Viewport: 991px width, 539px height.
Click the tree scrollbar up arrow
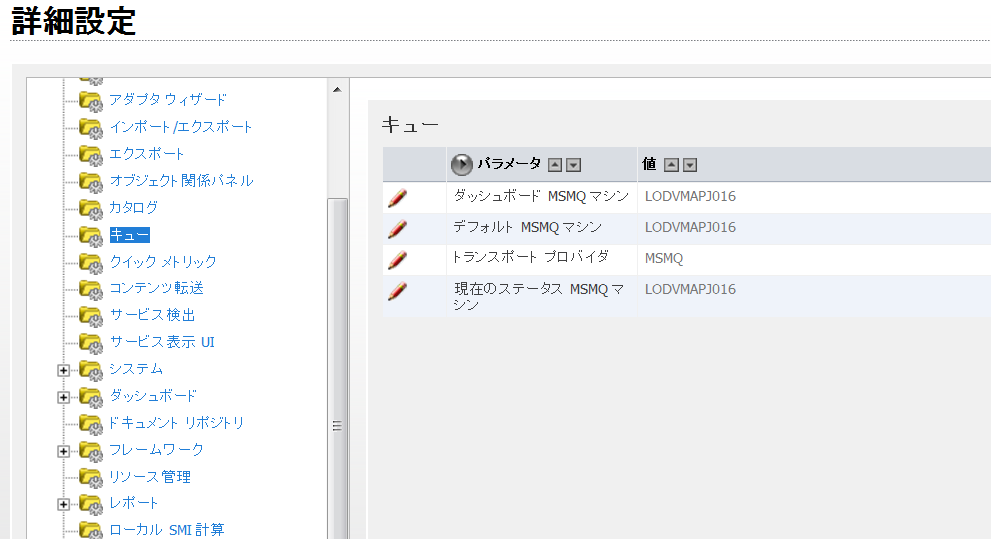[x=337, y=90]
